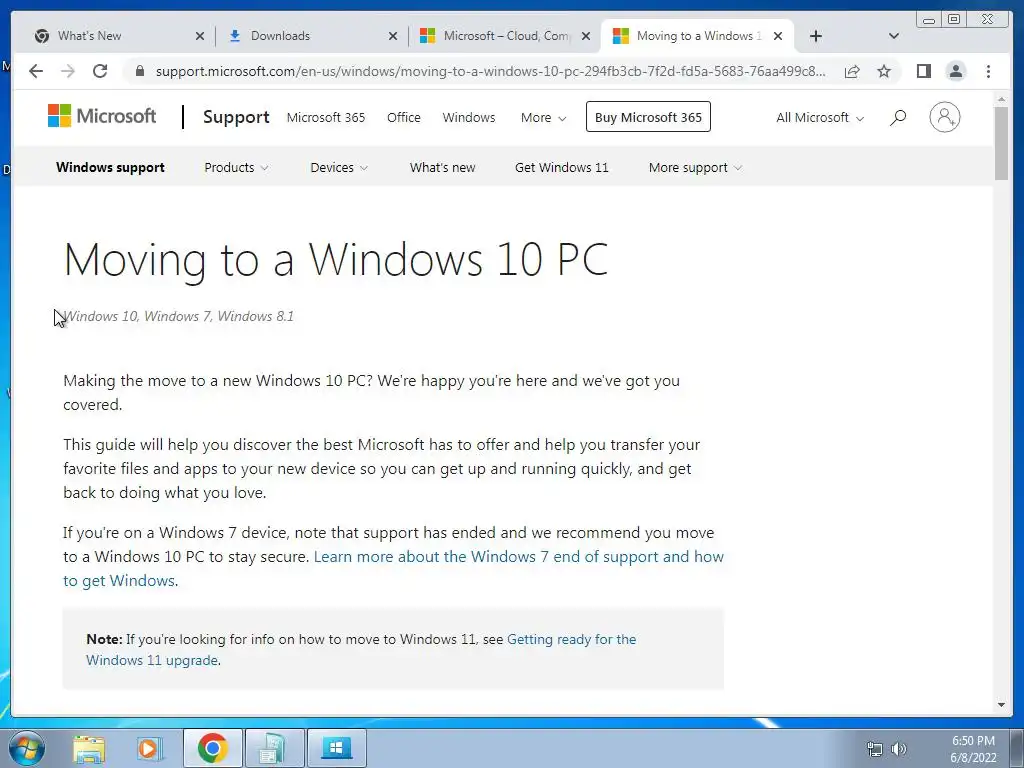Screen dimensions: 1024x768
Task: Open Get Windows 11 link
Action: click(562, 167)
